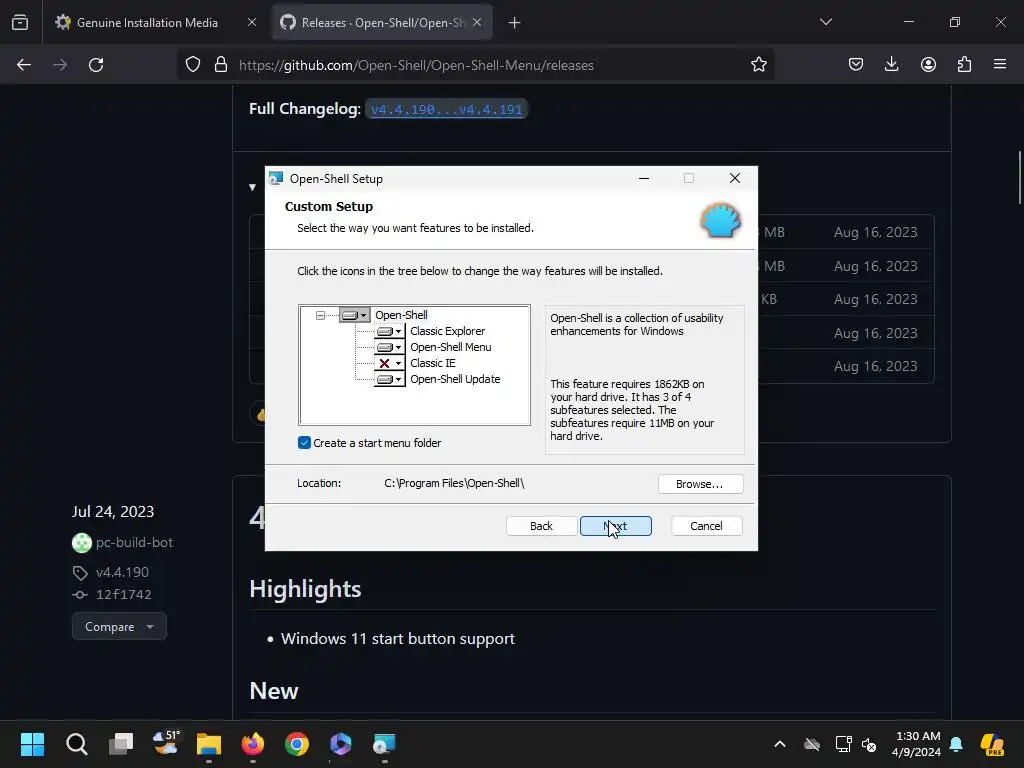Click the page vertical scrollbar thumb

(x=1019, y=178)
